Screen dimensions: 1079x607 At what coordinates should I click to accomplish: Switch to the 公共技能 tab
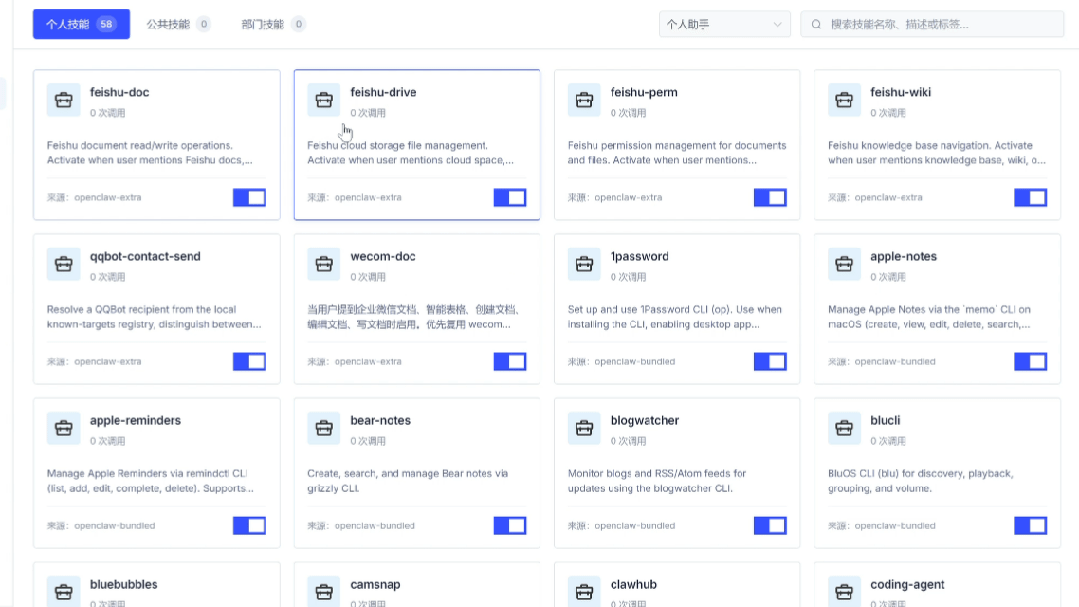pyautogui.click(x=177, y=24)
